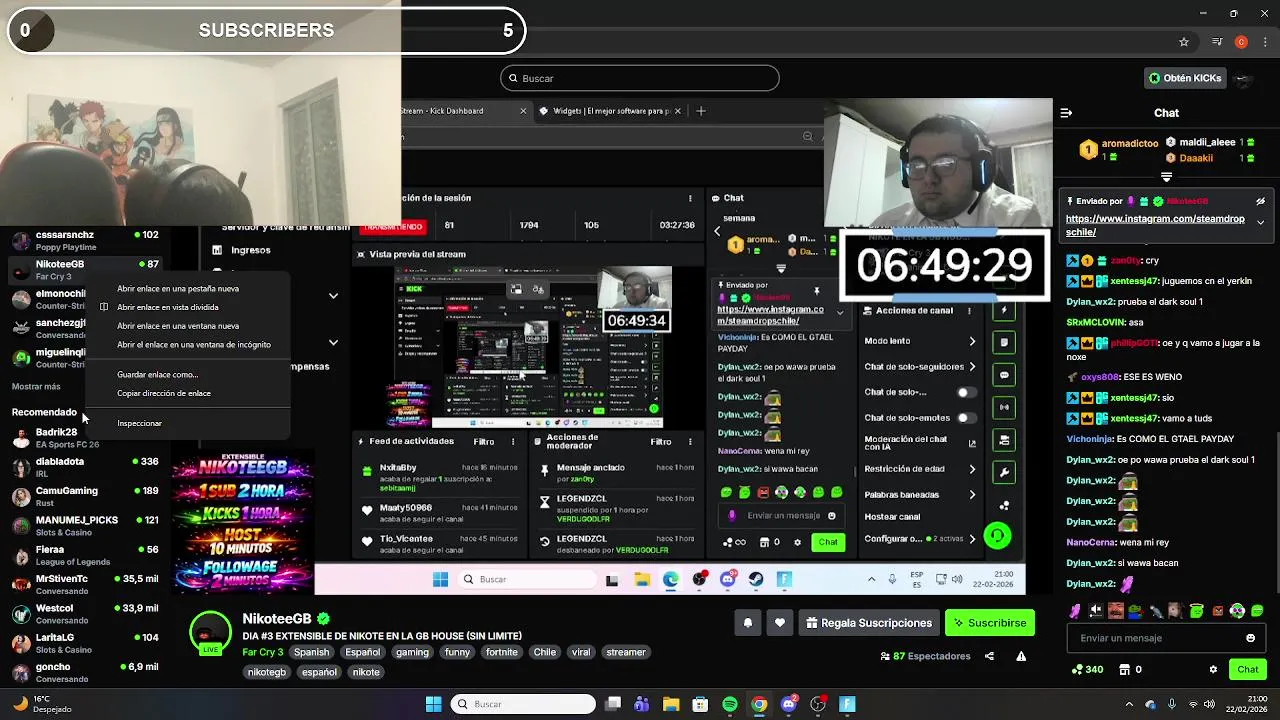
Task: Open the emoji picker in the chat input
Action: 1250,638
